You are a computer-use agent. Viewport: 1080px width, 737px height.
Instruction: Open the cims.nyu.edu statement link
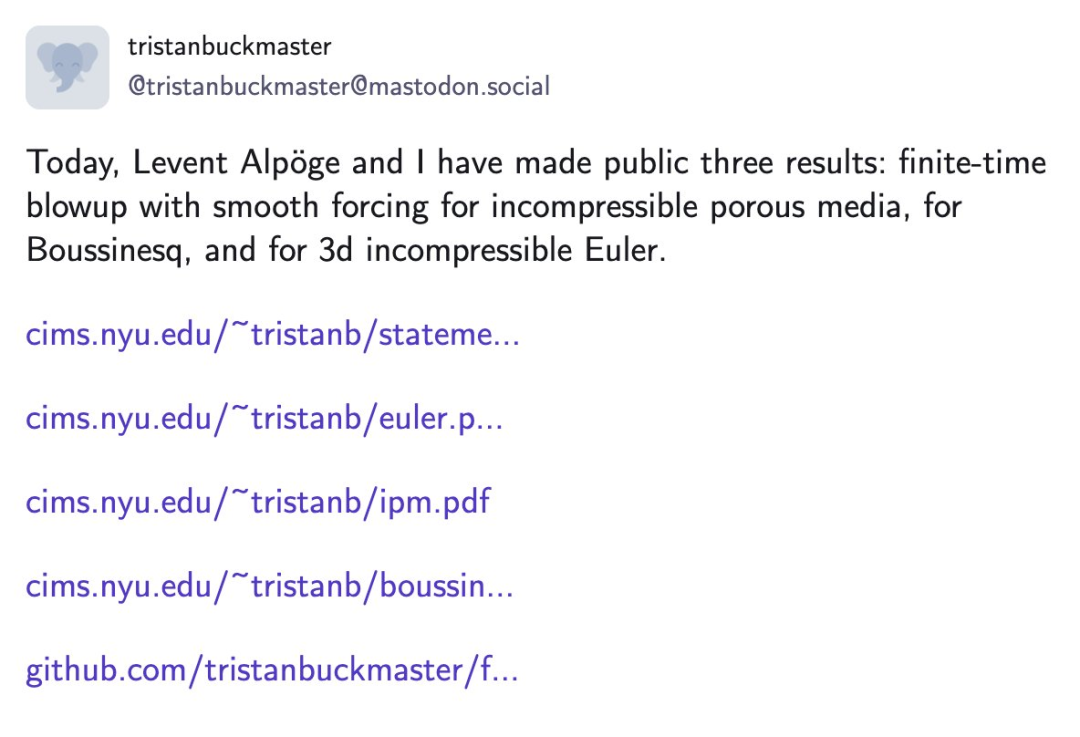(273, 335)
